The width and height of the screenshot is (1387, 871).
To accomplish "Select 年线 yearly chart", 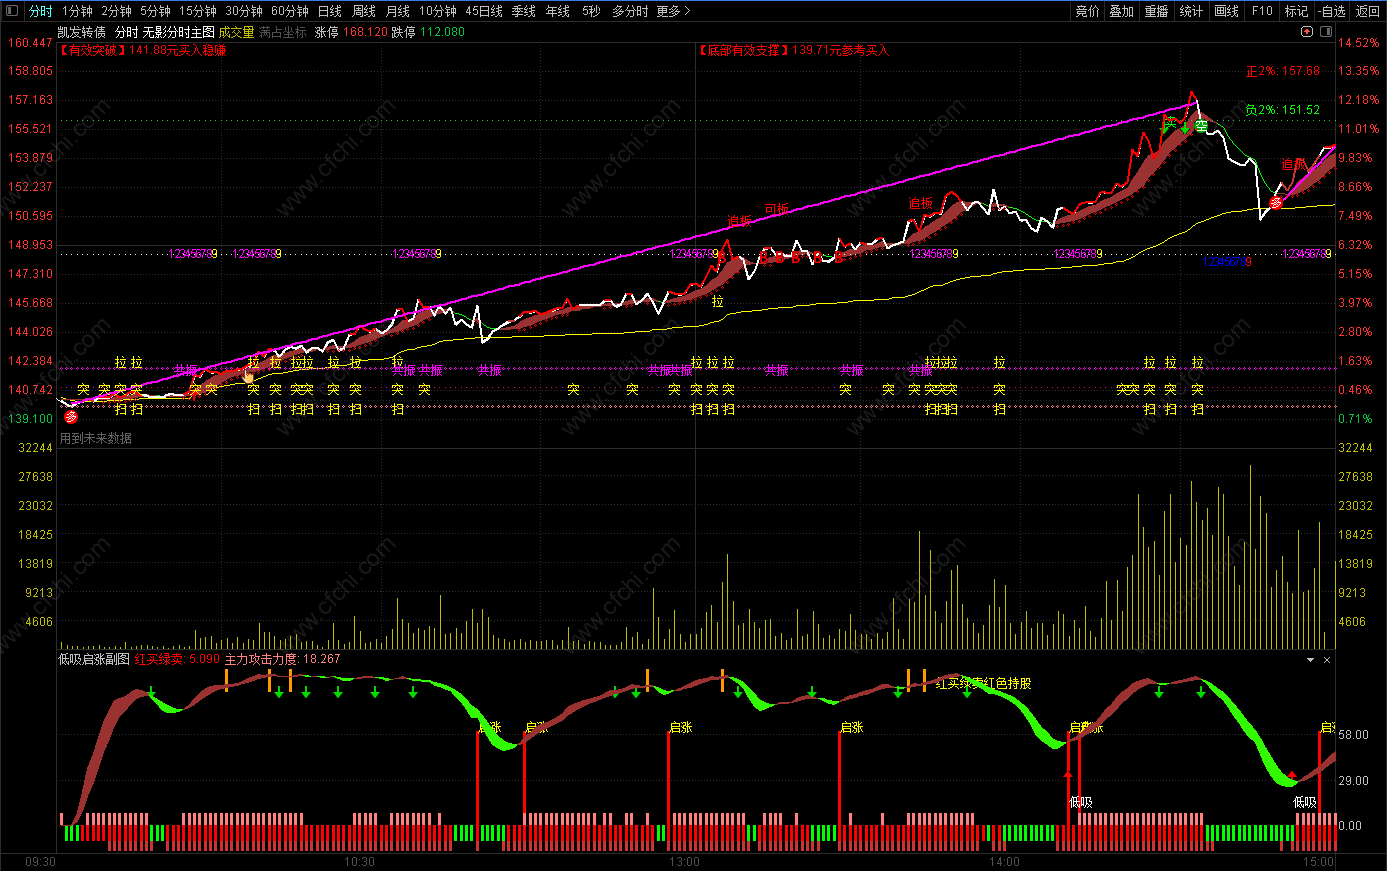I will 558,11.
